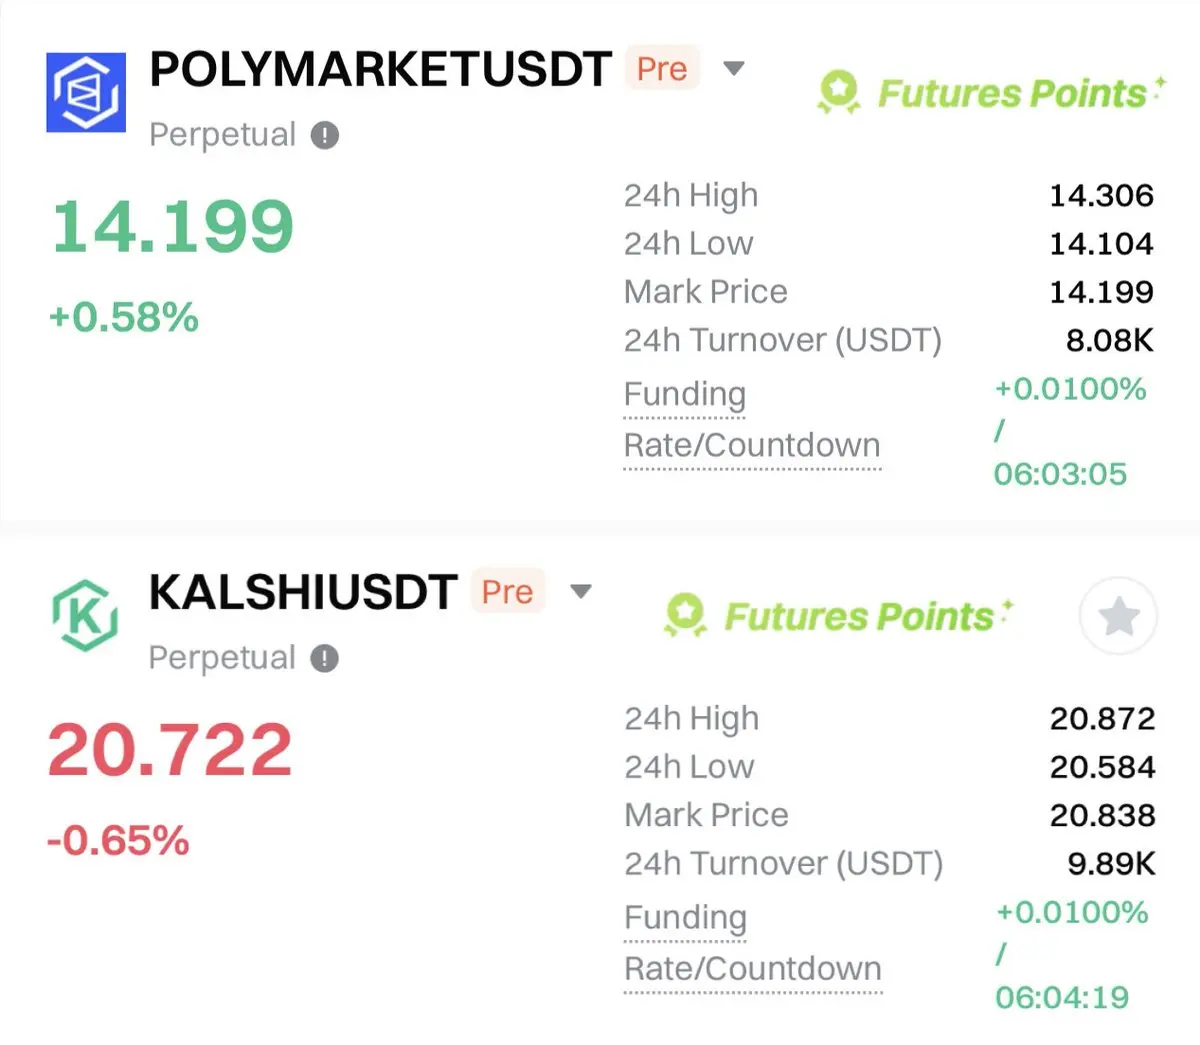Click the Kalshi hexagon logo icon
1200x1045 pixels.
[86, 616]
